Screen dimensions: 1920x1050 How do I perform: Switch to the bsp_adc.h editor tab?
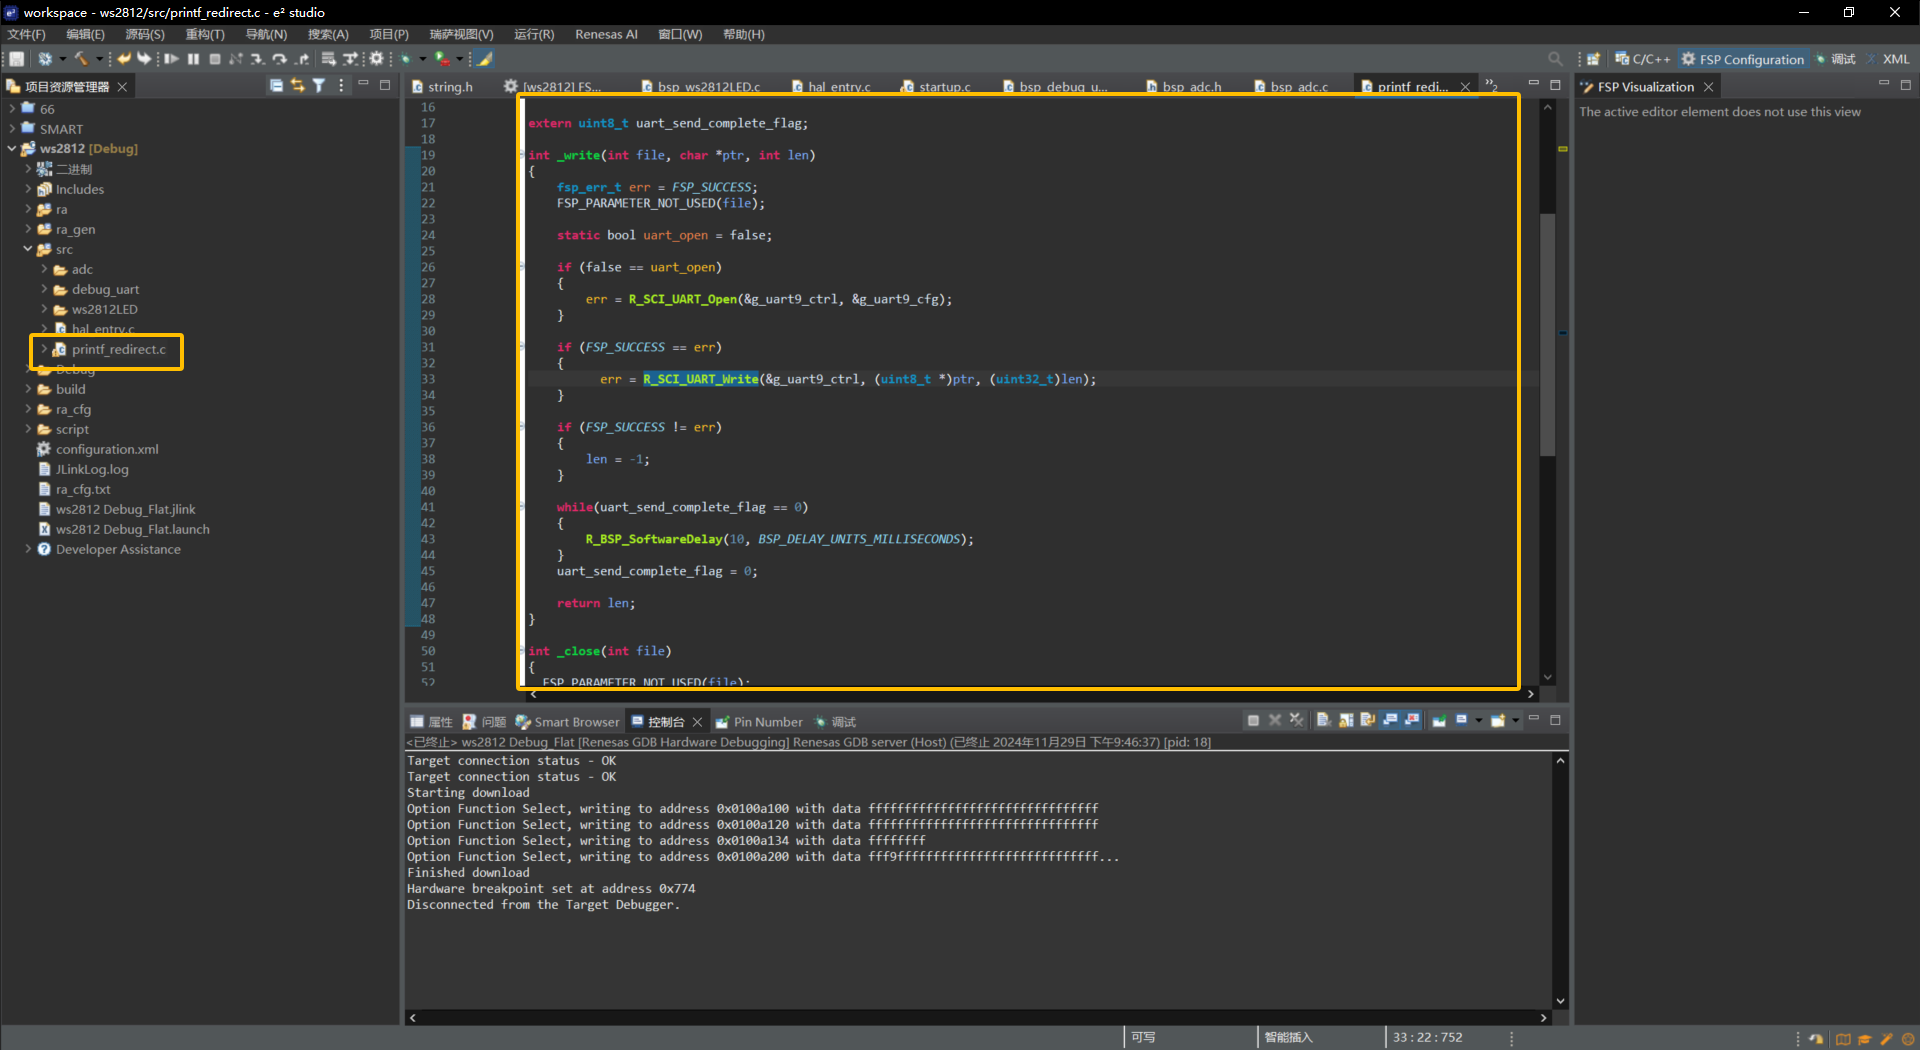pyautogui.click(x=1185, y=87)
